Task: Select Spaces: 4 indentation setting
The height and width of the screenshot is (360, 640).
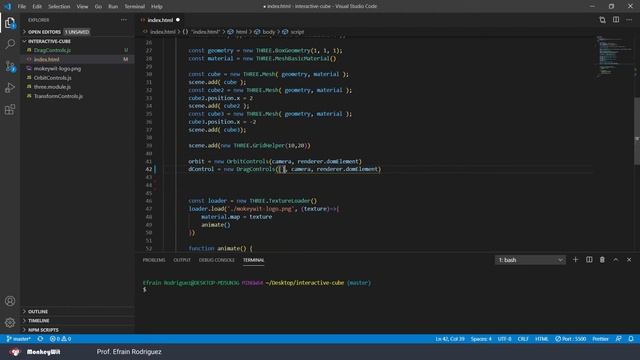Action: 481,339
